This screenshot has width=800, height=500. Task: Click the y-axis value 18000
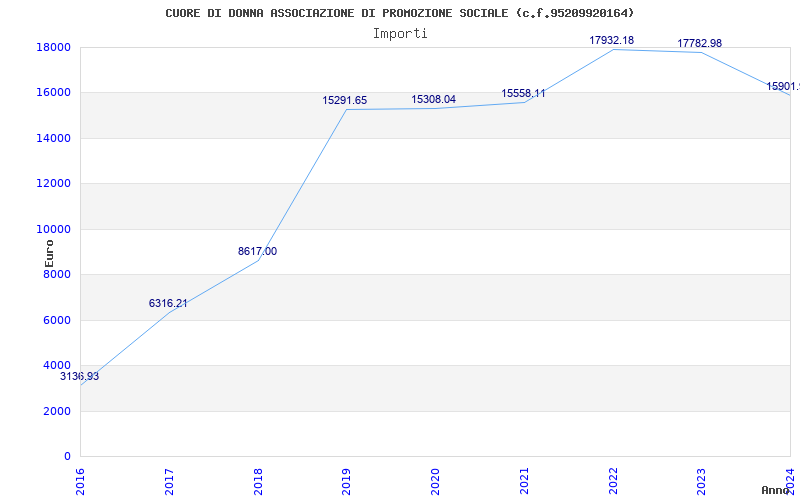click(53, 47)
